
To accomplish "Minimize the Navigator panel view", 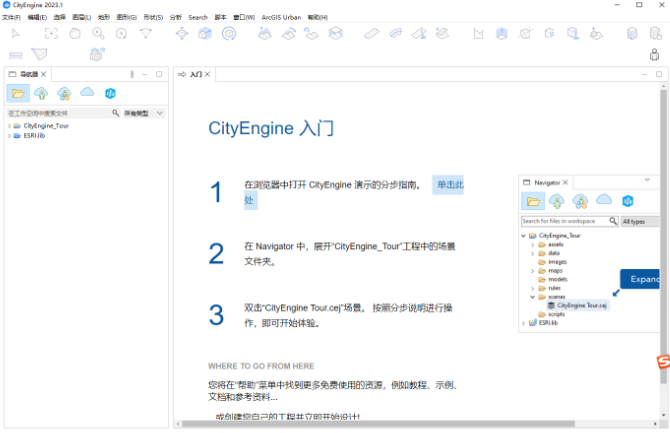I will click(x=146, y=75).
